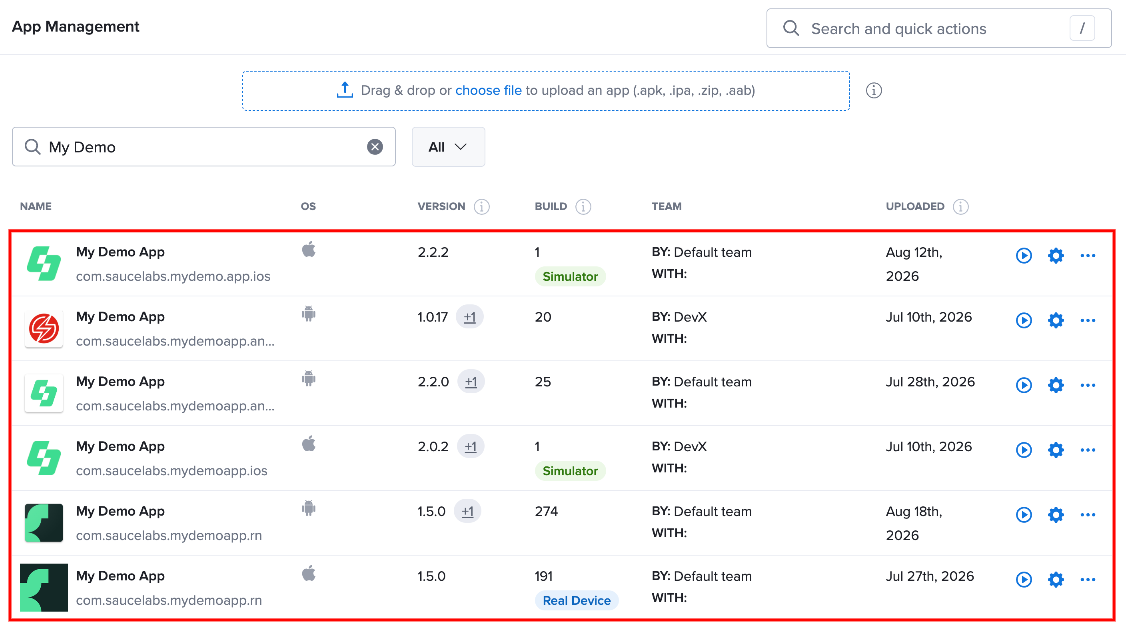The height and width of the screenshot is (644, 1126).
Task: Expand +1 versions for Android version 1.5.0
Action: [467, 512]
